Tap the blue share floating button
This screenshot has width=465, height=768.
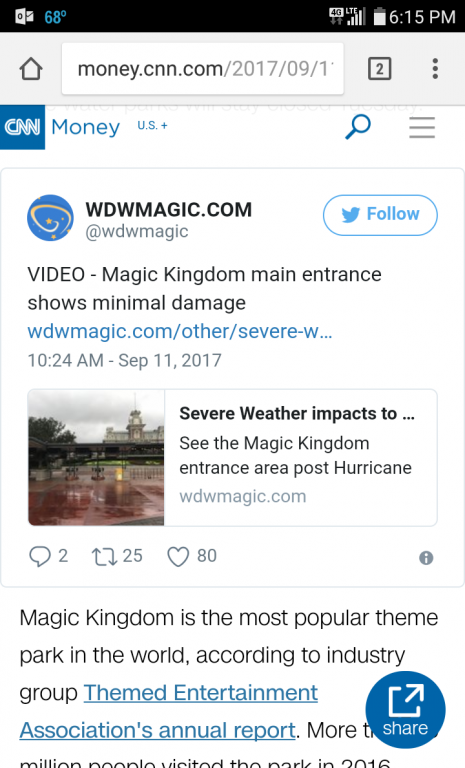click(405, 710)
